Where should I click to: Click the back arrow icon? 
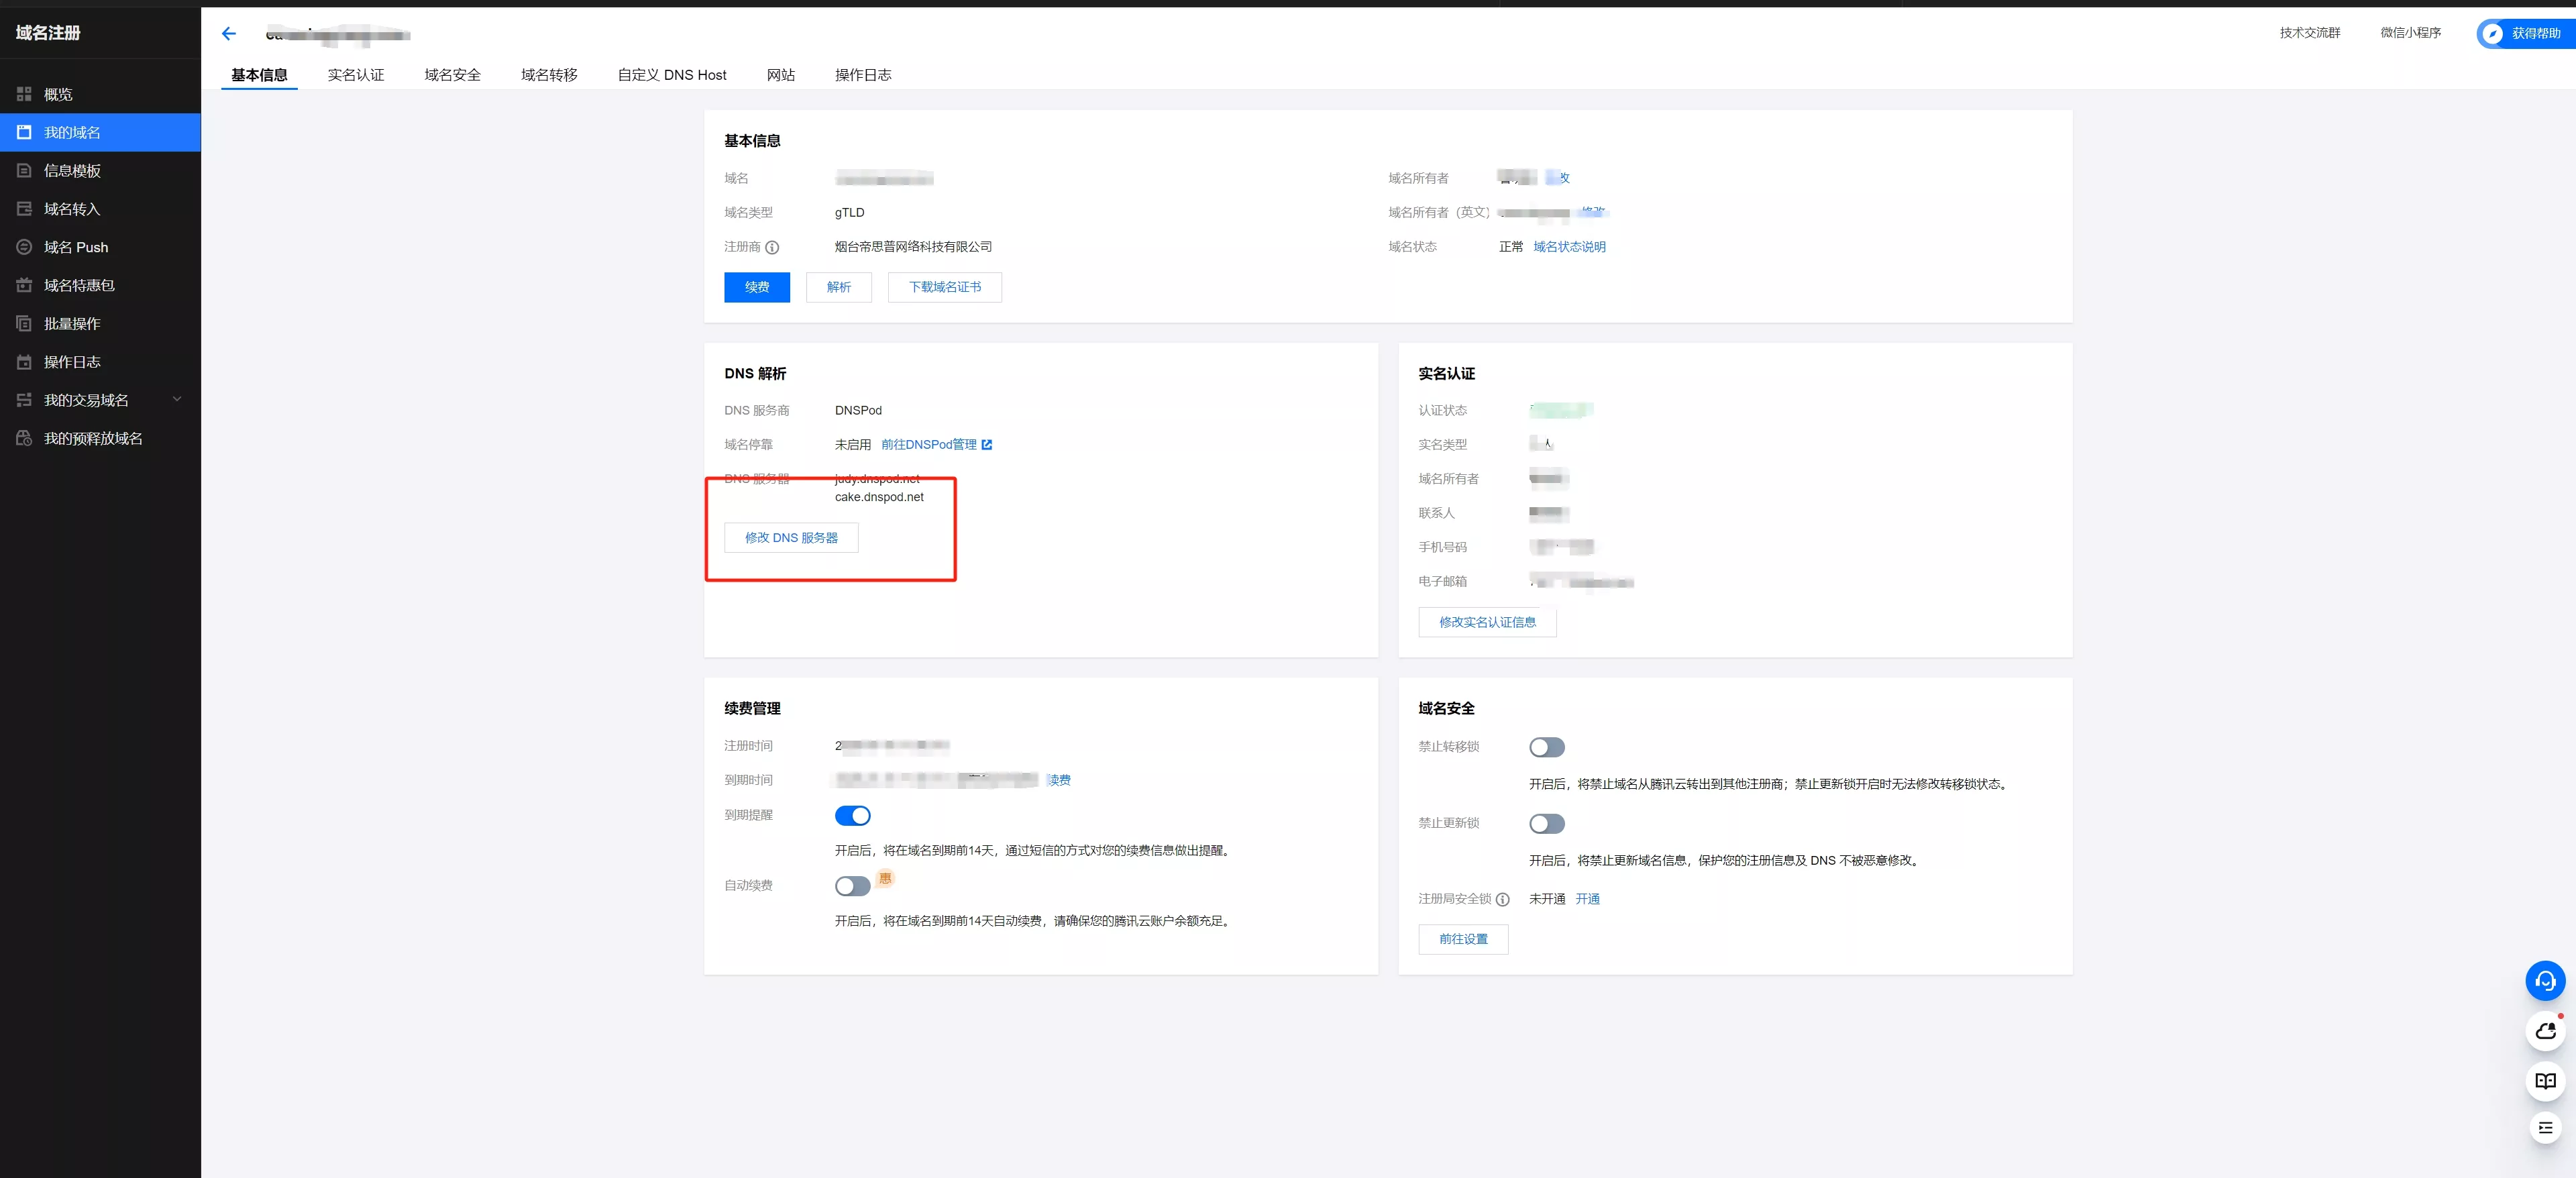coord(229,34)
